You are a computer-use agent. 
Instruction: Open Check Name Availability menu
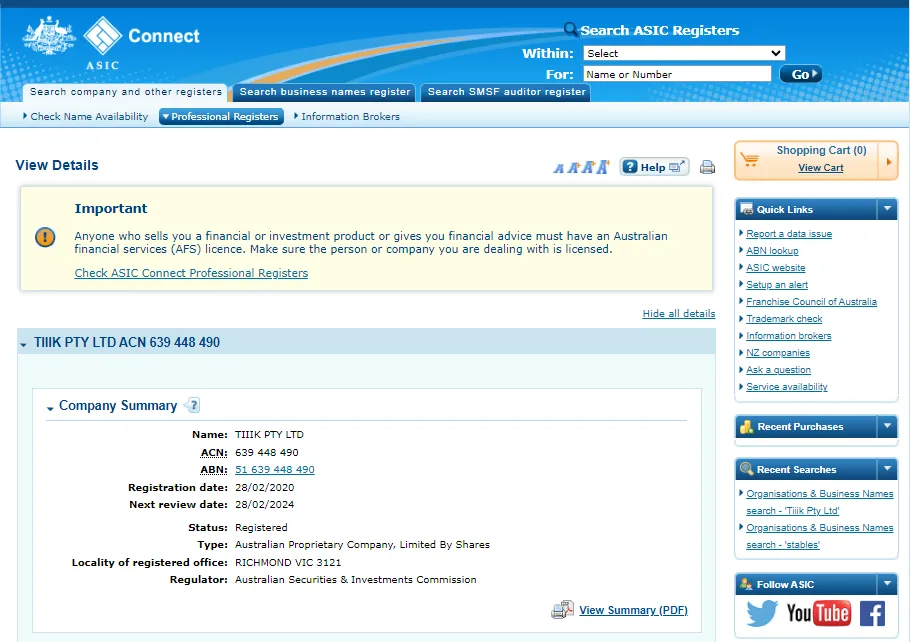click(85, 117)
